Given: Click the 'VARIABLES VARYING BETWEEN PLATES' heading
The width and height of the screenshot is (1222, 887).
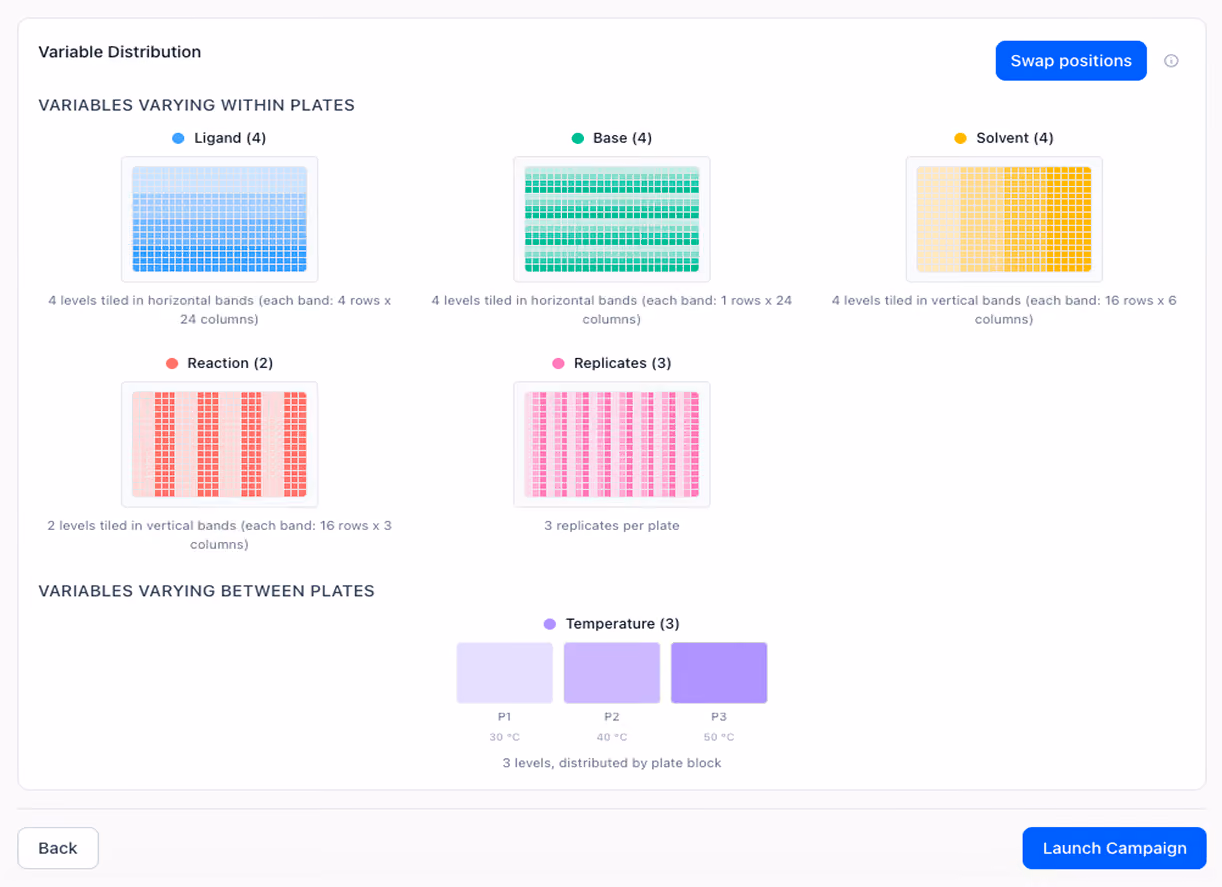Looking at the screenshot, I should (x=206, y=591).
